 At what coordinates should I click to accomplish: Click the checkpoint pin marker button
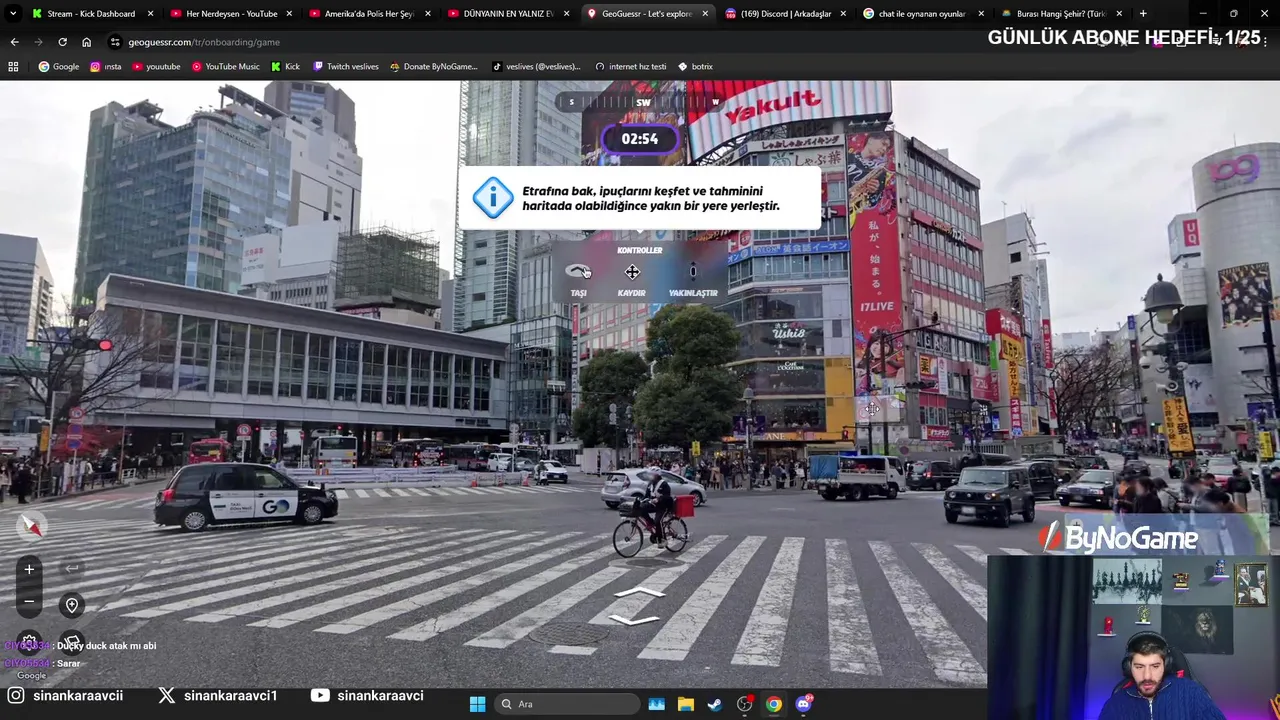[72, 605]
